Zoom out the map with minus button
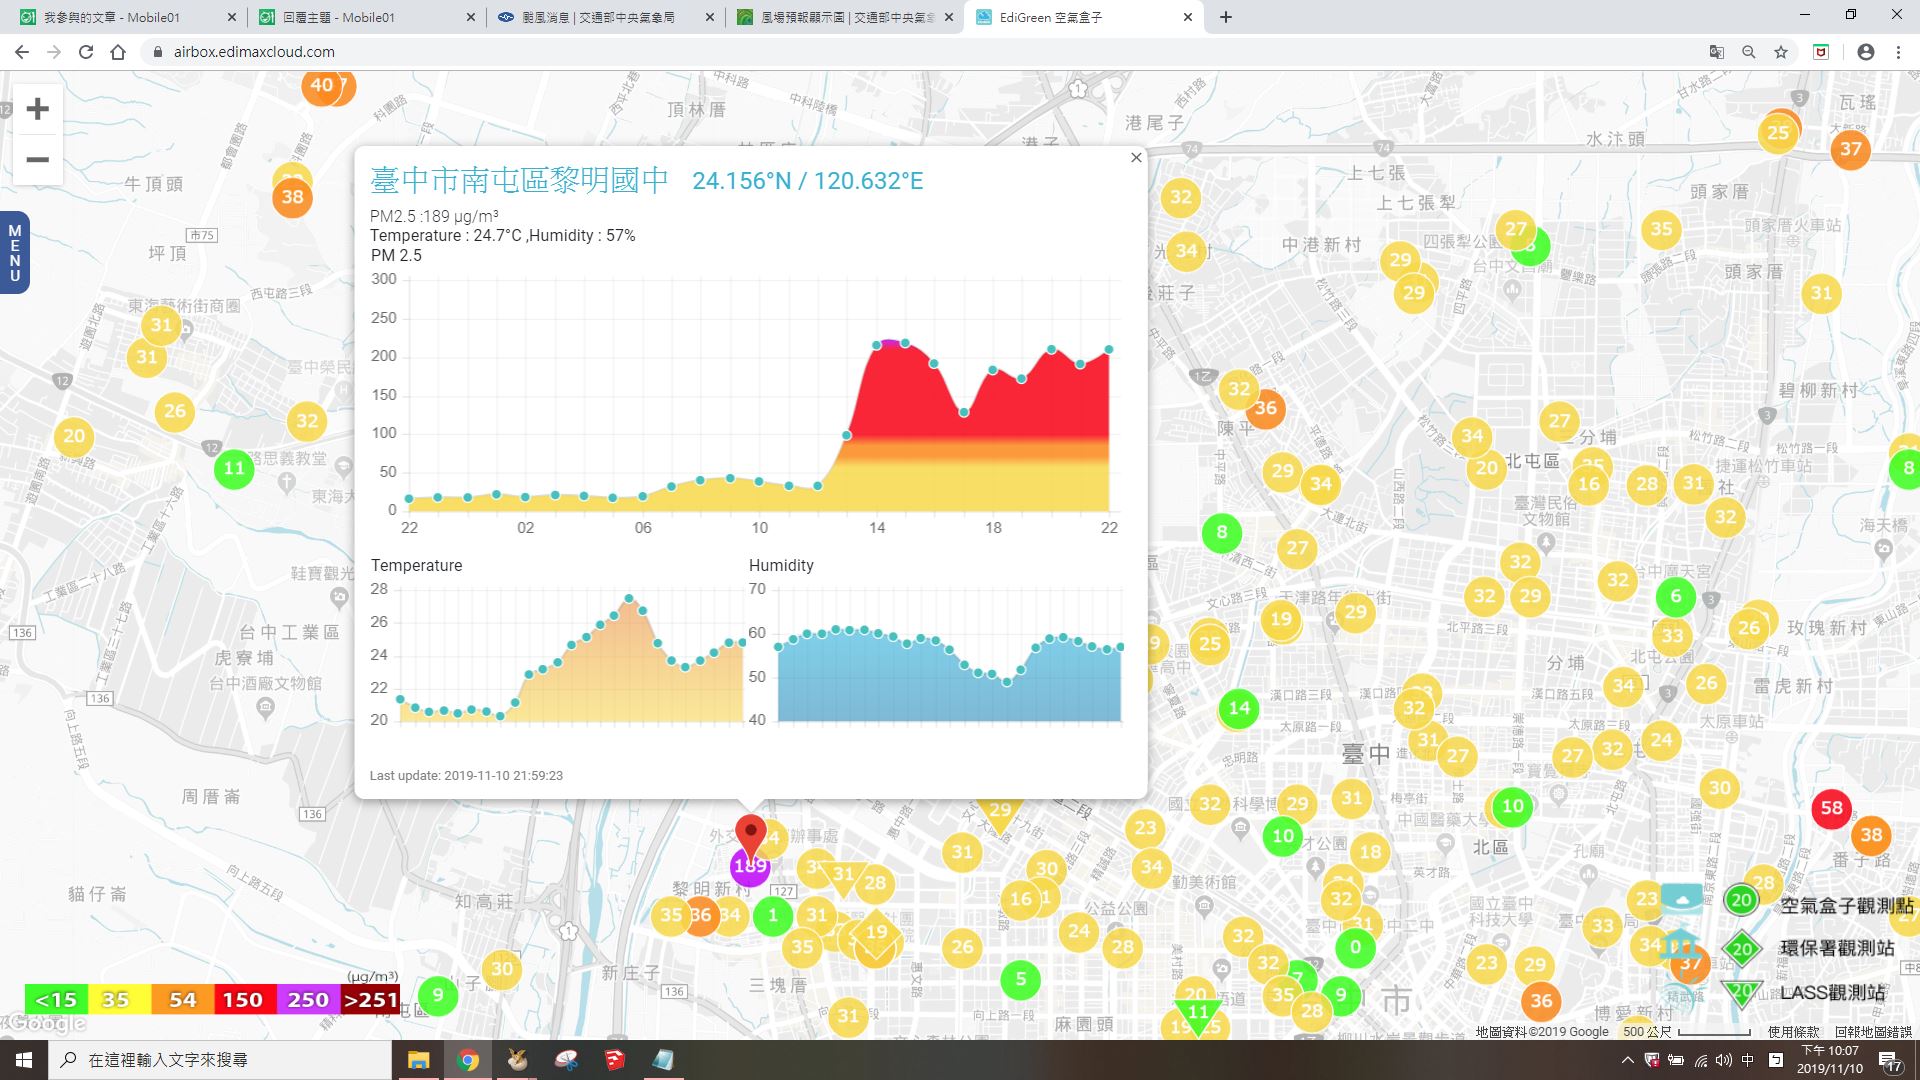The image size is (1920, 1080). tap(37, 160)
